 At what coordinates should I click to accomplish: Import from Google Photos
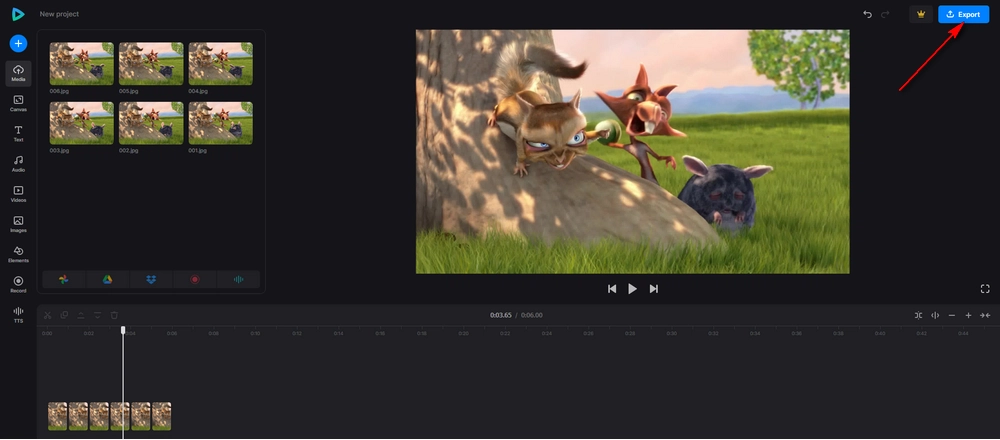[64, 279]
